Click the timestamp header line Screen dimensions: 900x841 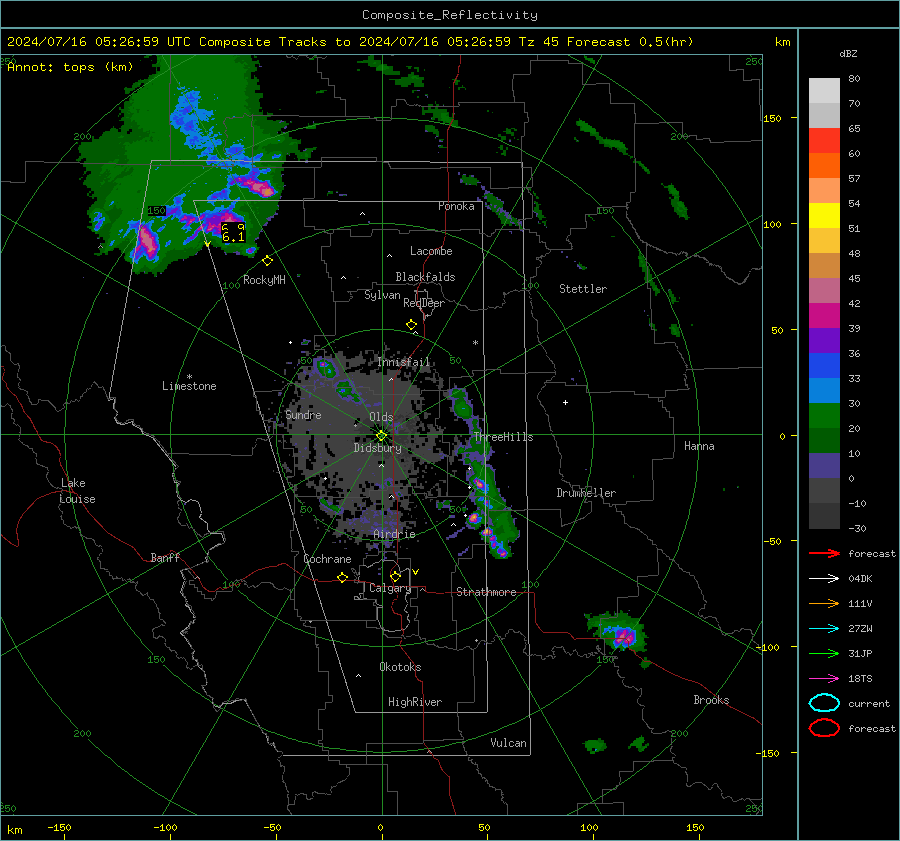[350, 42]
